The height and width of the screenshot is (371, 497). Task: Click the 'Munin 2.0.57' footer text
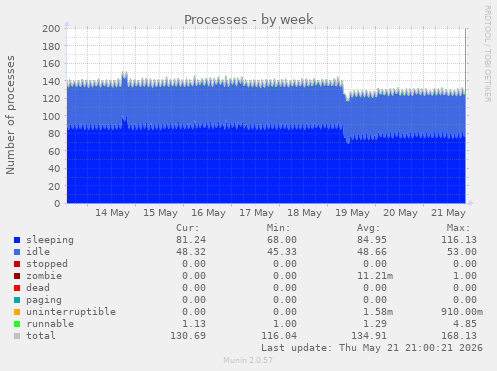[x=248, y=360]
